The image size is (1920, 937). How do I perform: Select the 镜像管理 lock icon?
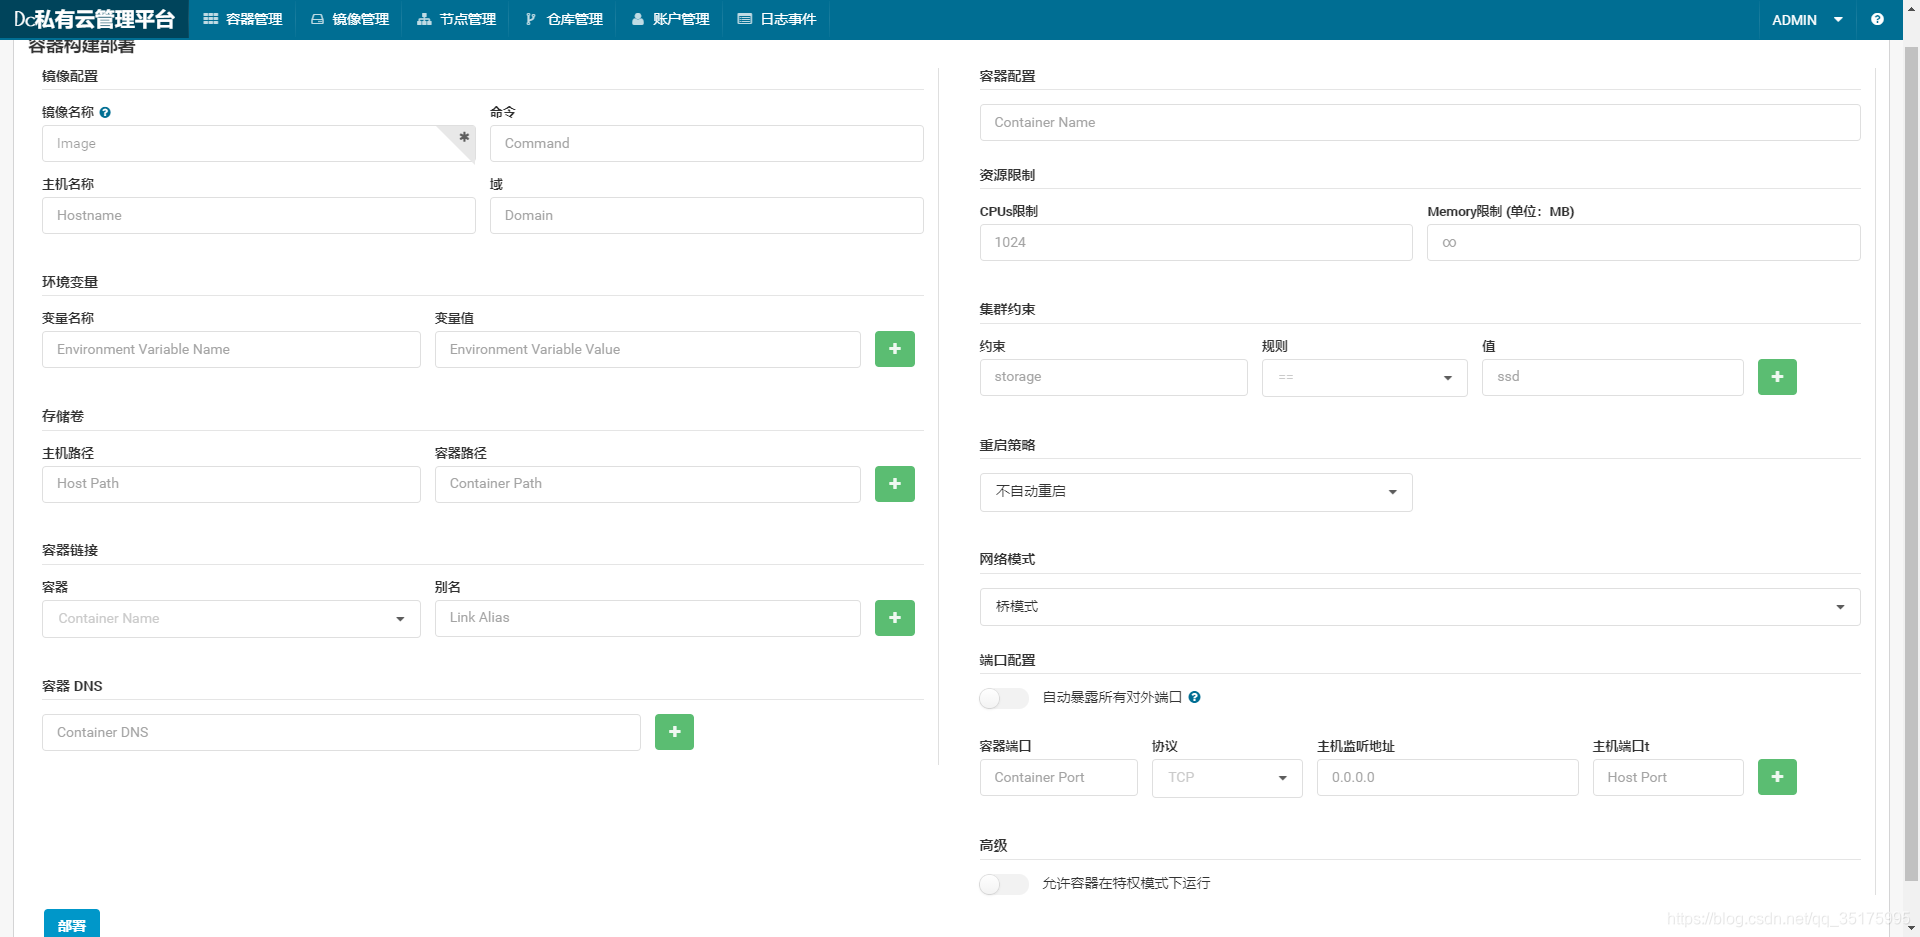[x=316, y=19]
